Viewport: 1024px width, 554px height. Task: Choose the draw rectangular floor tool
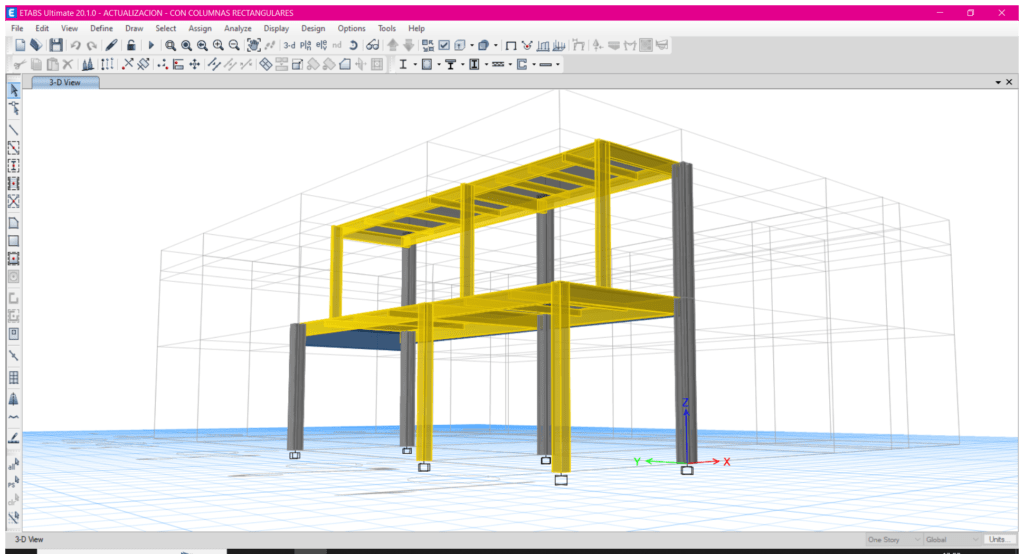point(13,241)
